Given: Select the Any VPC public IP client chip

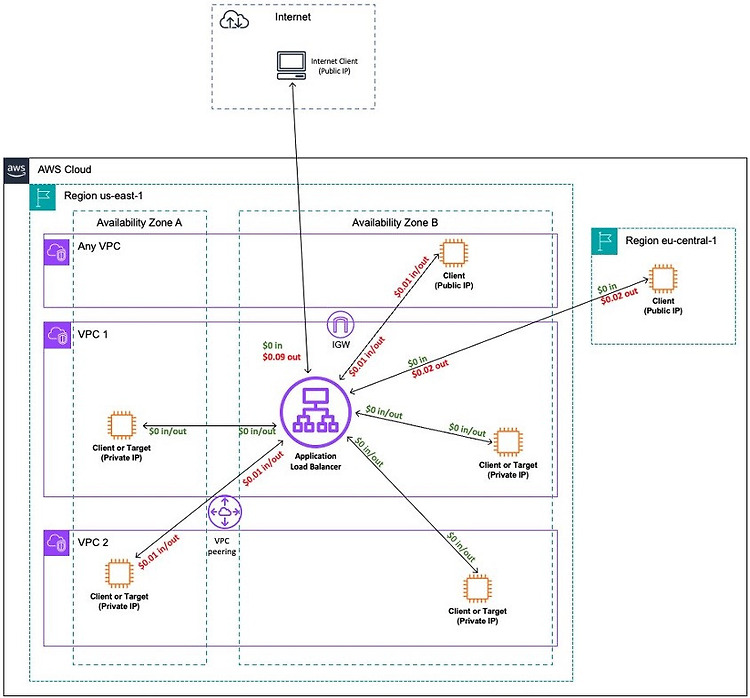Looking at the screenshot, I should point(454,253).
